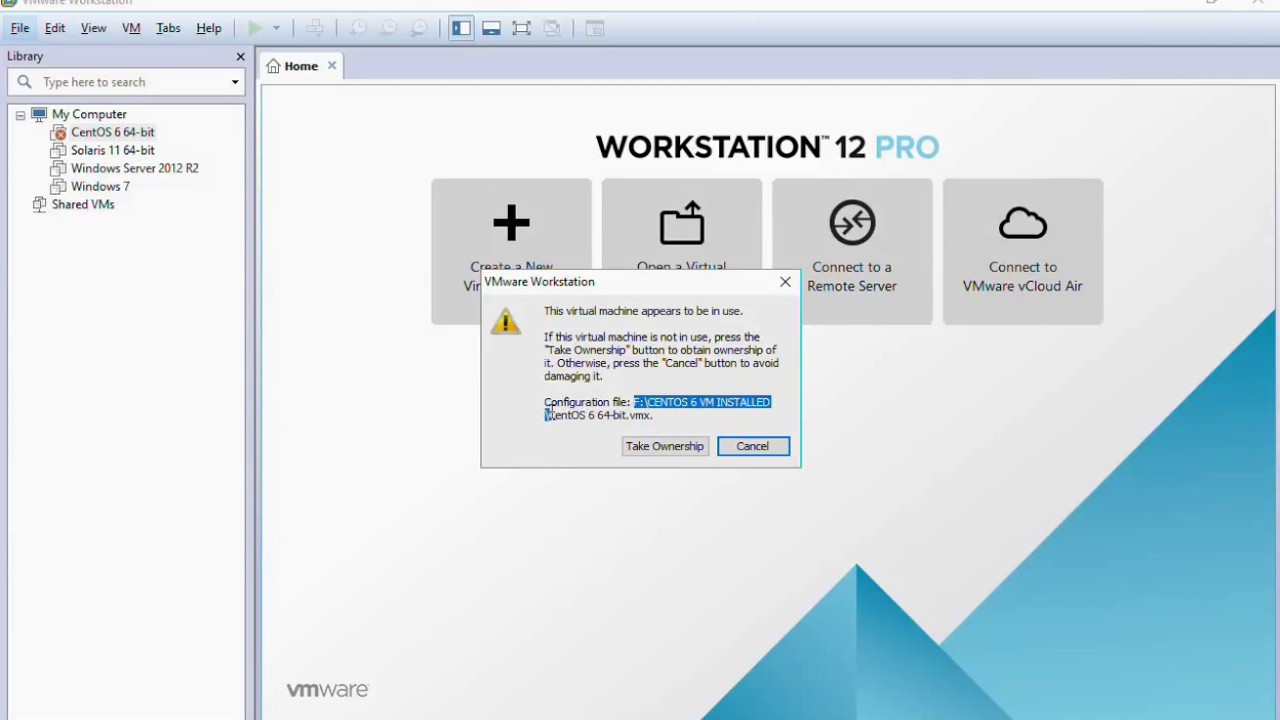Click the Solaris 11 VM icon
The width and height of the screenshot is (1280, 720).
point(58,150)
